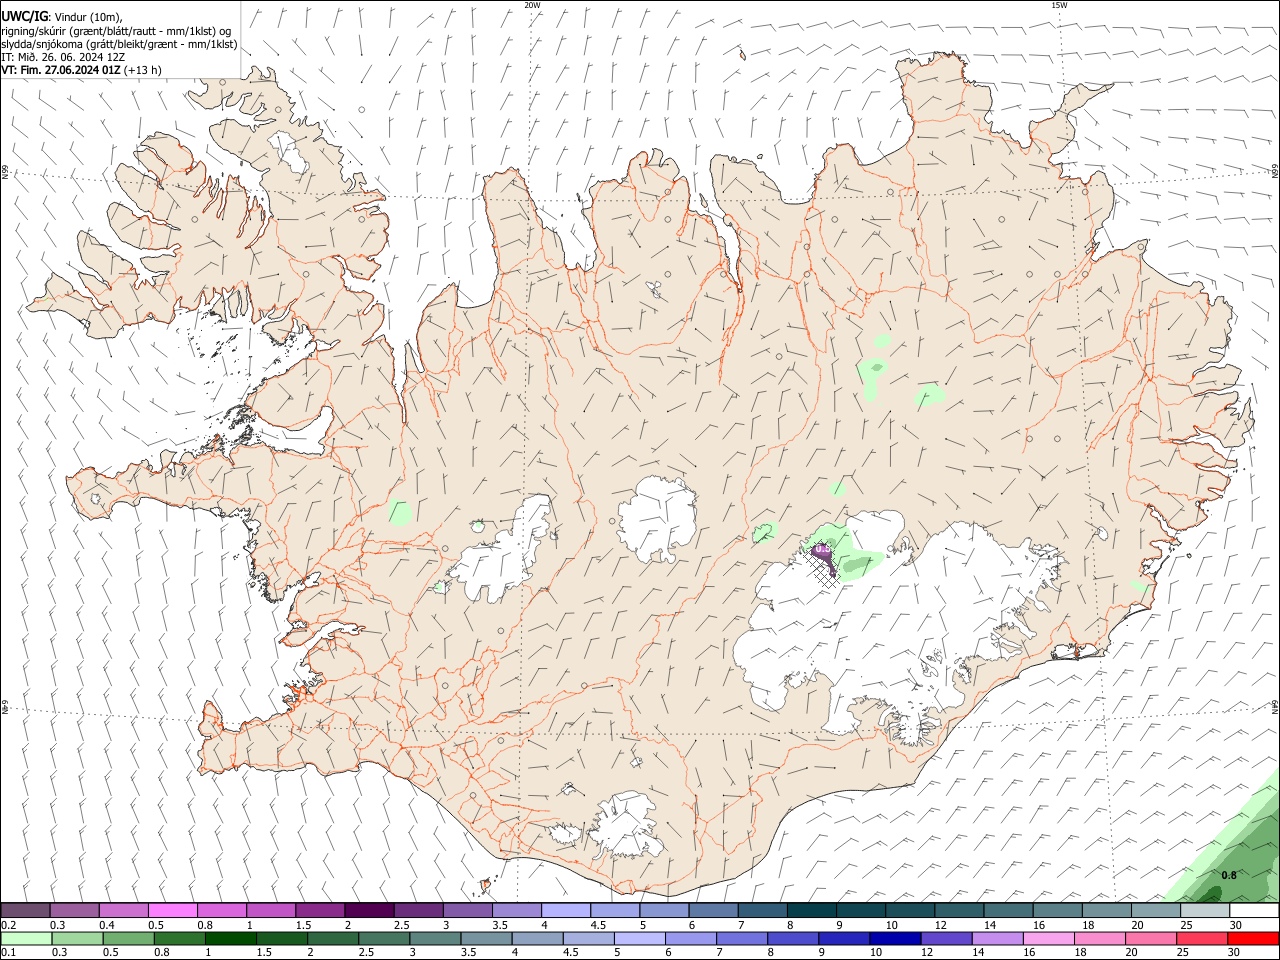Pick the dark teal snow swatch labeled 8
The width and height of the screenshot is (1280, 960).
[x=811, y=910]
